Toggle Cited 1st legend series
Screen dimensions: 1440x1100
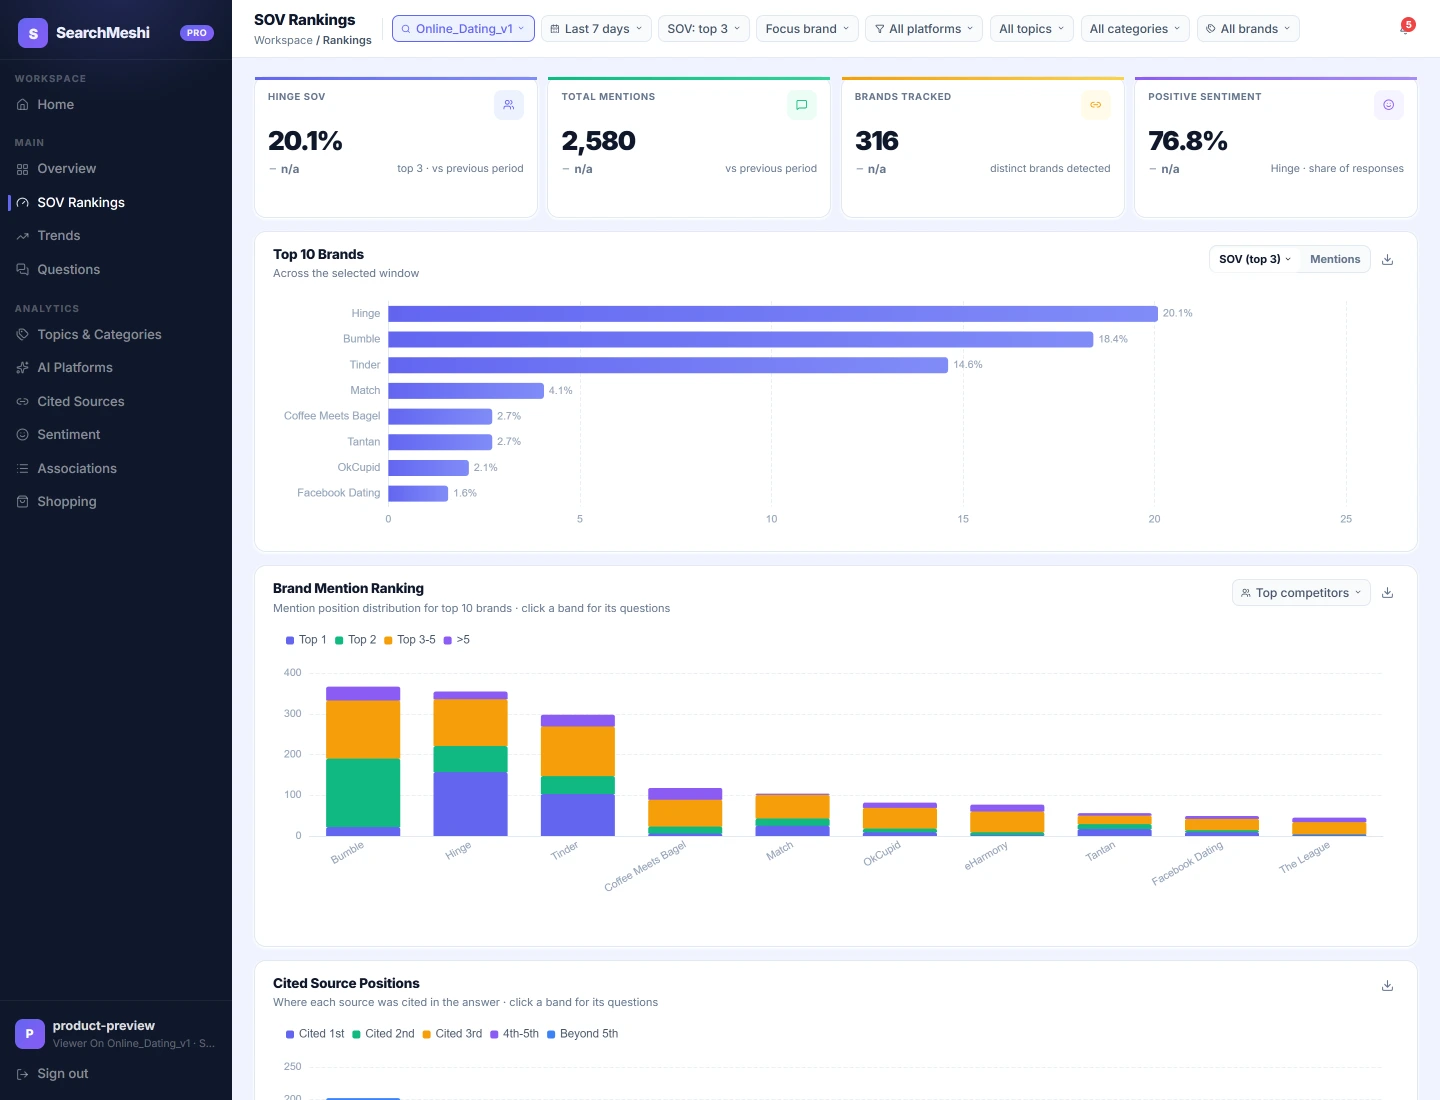315,1034
